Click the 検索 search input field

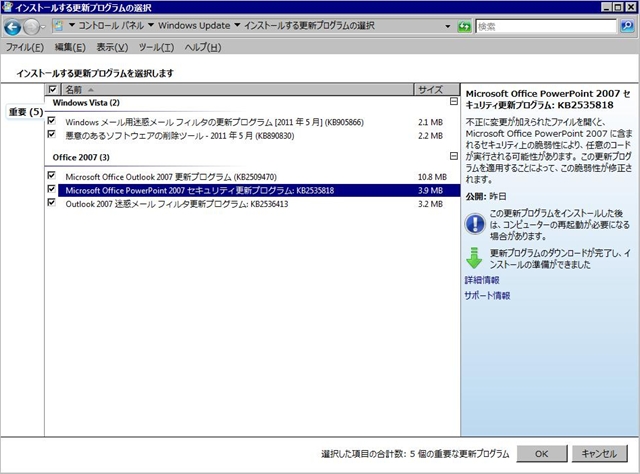click(x=546, y=27)
